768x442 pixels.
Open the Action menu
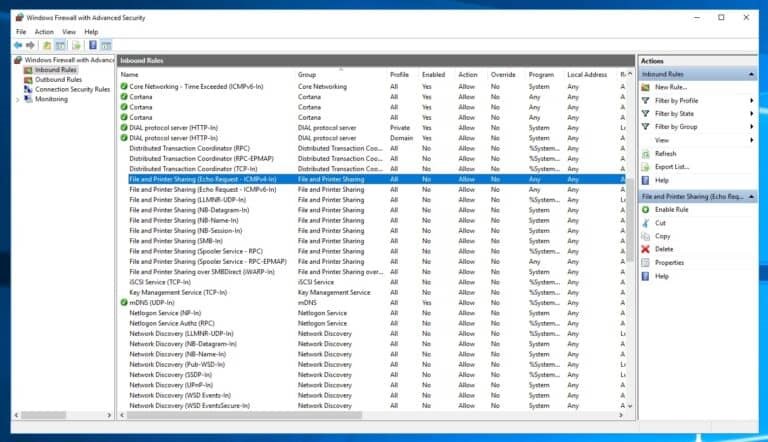click(44, 32)
